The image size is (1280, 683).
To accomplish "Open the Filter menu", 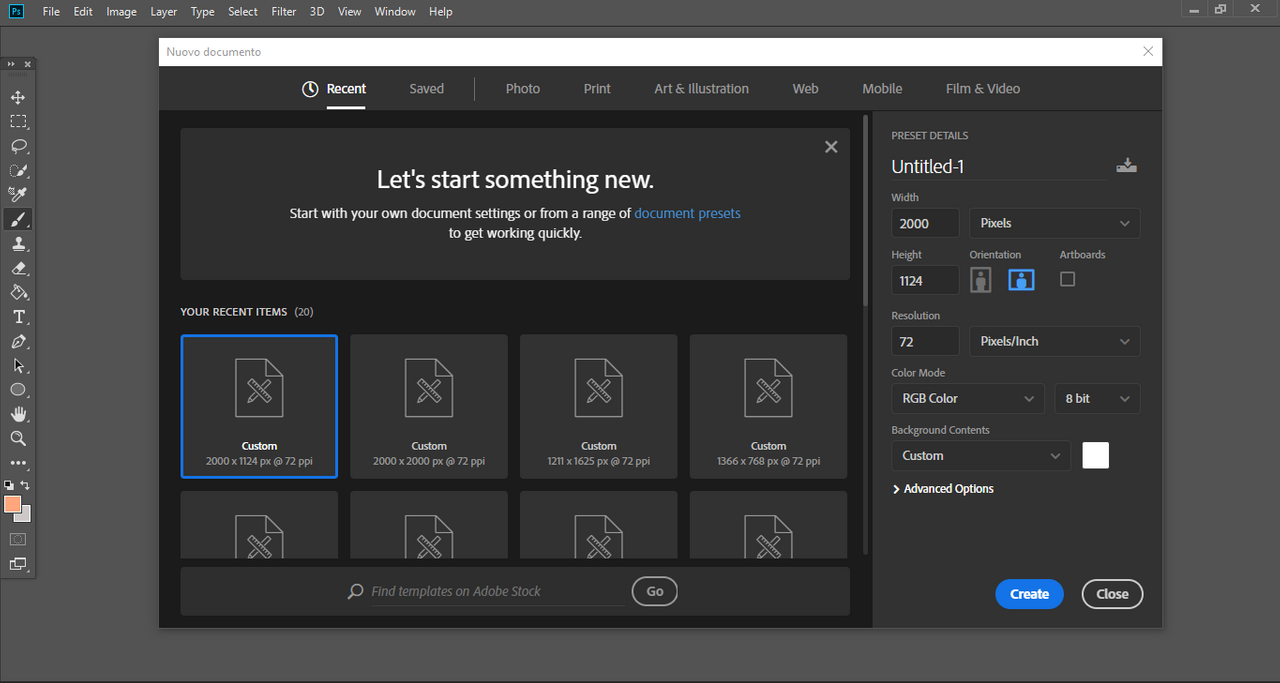I will [x=284, y=12].
